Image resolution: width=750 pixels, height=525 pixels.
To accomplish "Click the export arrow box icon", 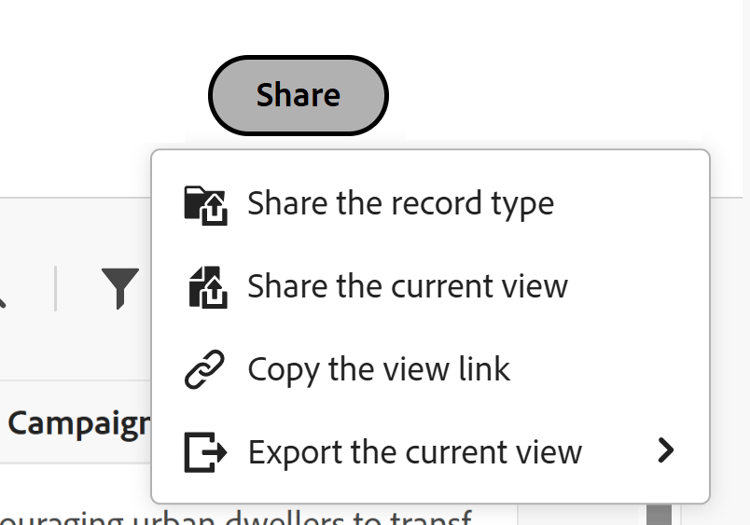I will pos(206,452).
